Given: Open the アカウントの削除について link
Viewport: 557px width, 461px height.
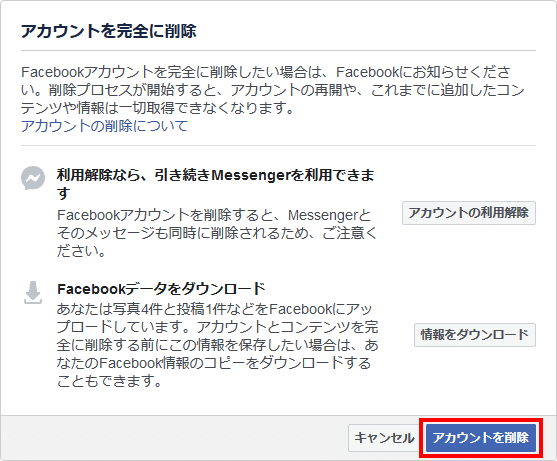Looking at the screenshot, I should tap(104, 126).
